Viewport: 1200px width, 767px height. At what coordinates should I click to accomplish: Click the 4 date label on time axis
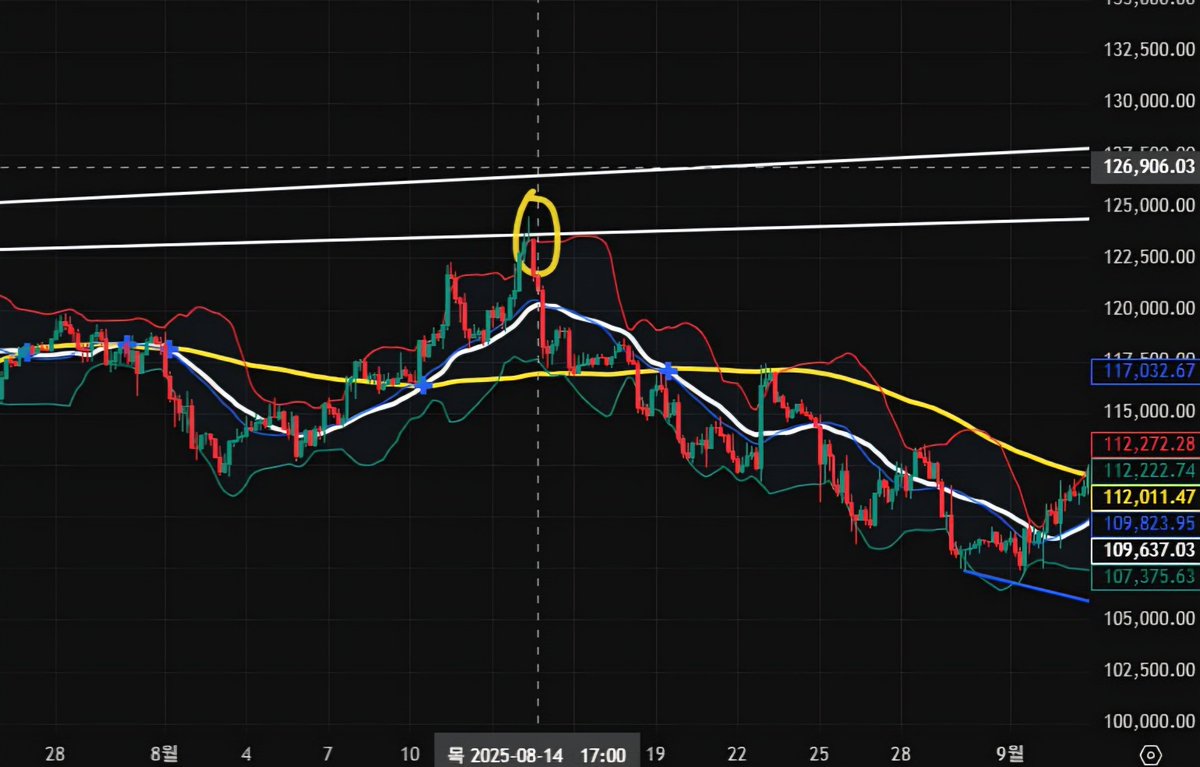246,755
